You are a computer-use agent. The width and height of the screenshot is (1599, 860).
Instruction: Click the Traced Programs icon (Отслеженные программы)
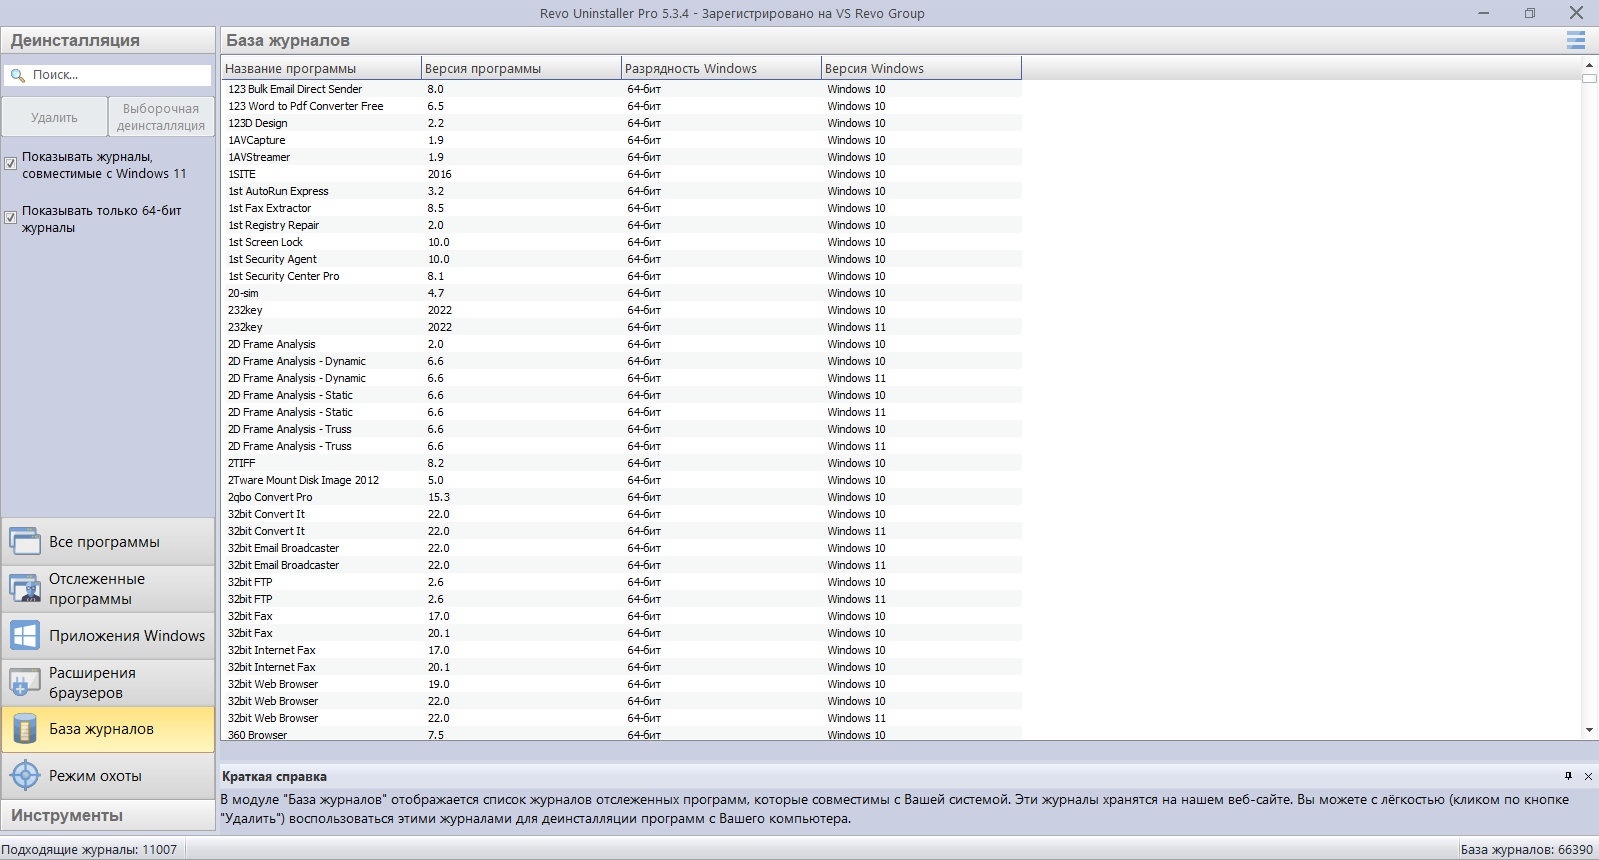point(25,589)
